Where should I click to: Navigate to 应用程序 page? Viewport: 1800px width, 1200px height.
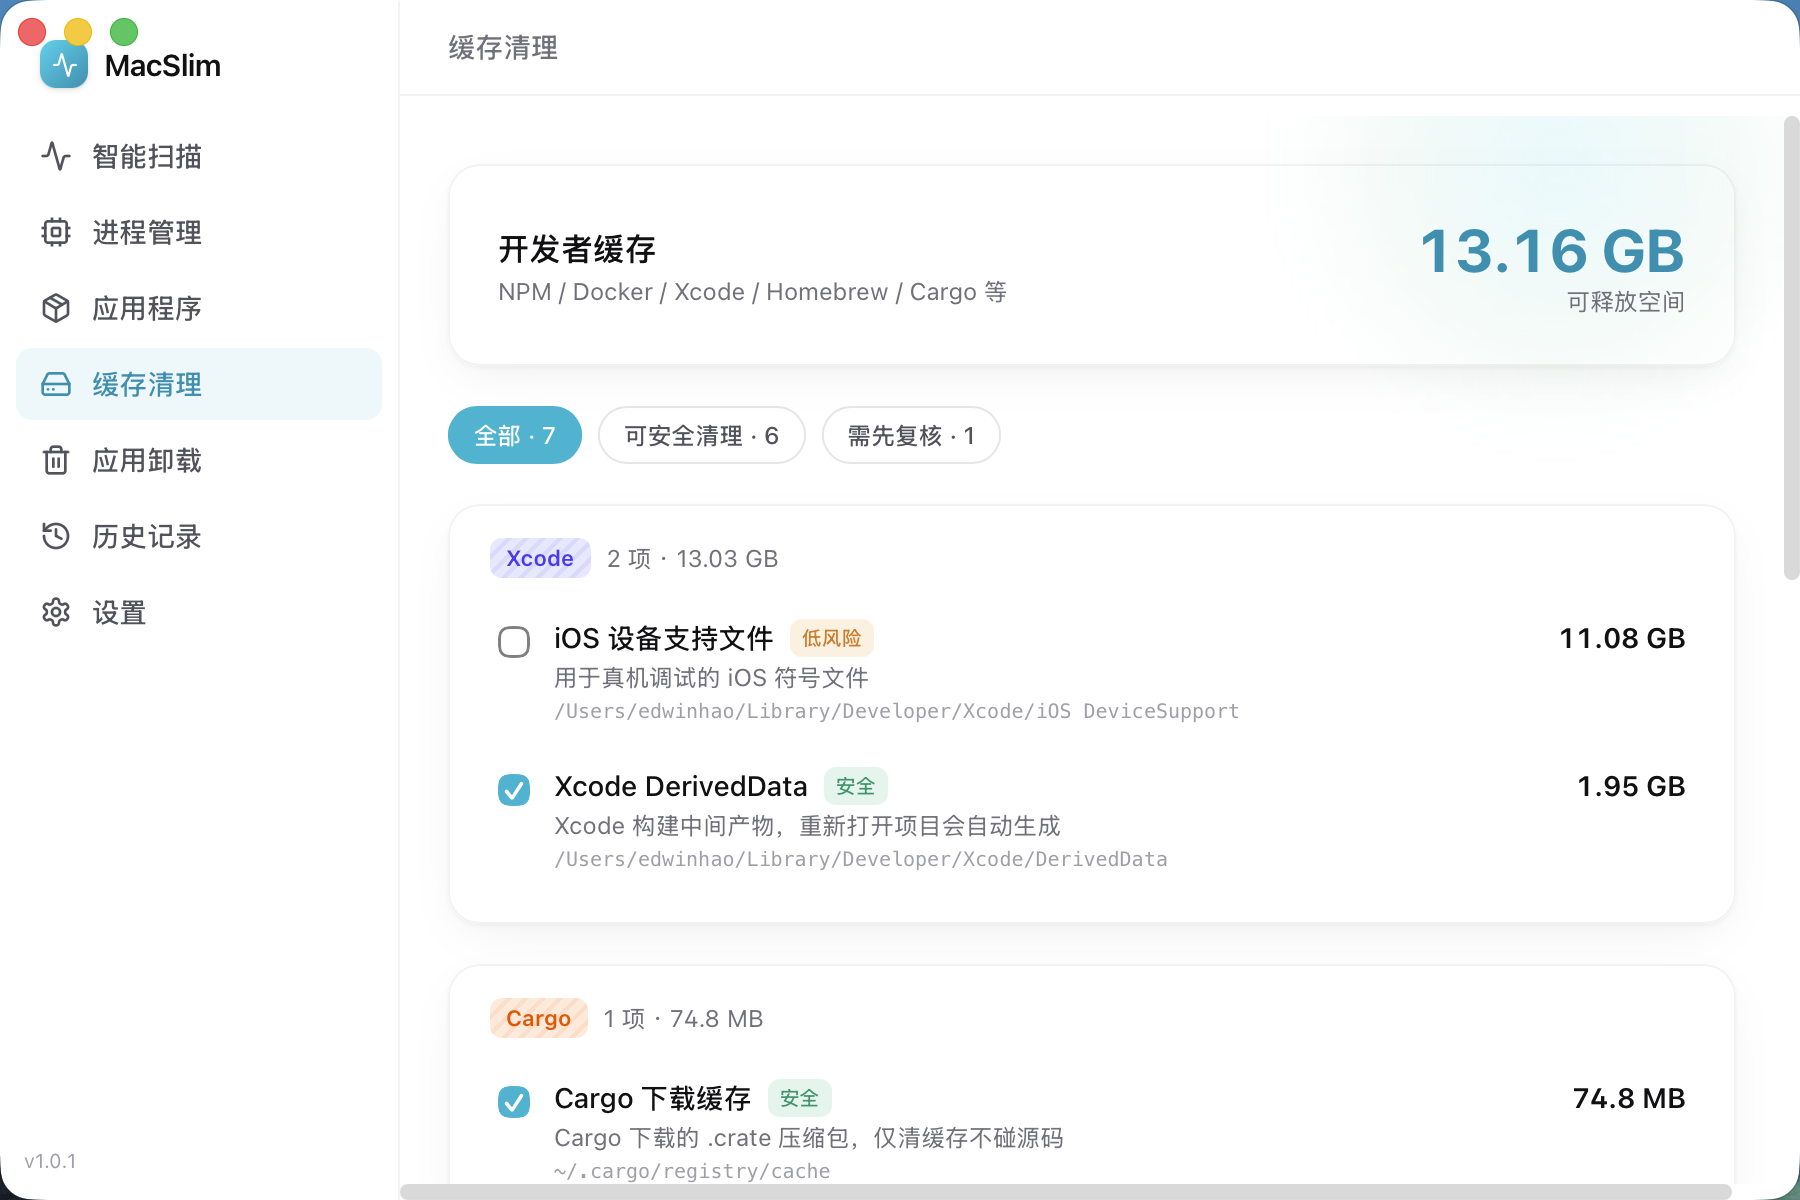(199, 308)
